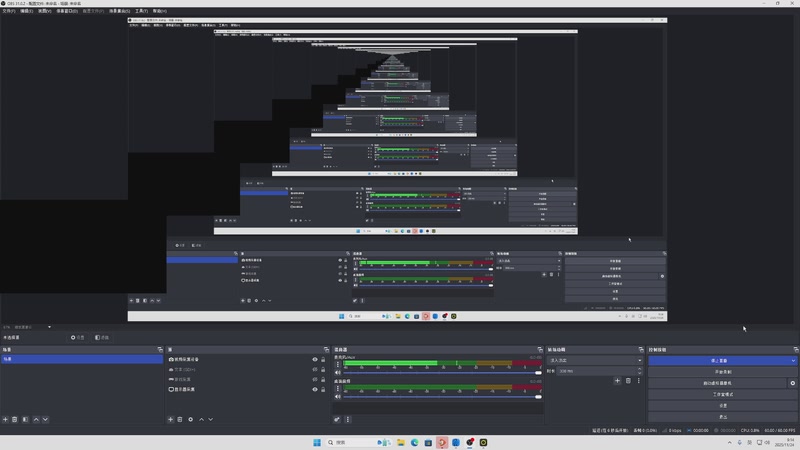This screenshot has width=800, height=450.
Task: Move source down arrow in Sources dock
Action: [x=211, y=419]
